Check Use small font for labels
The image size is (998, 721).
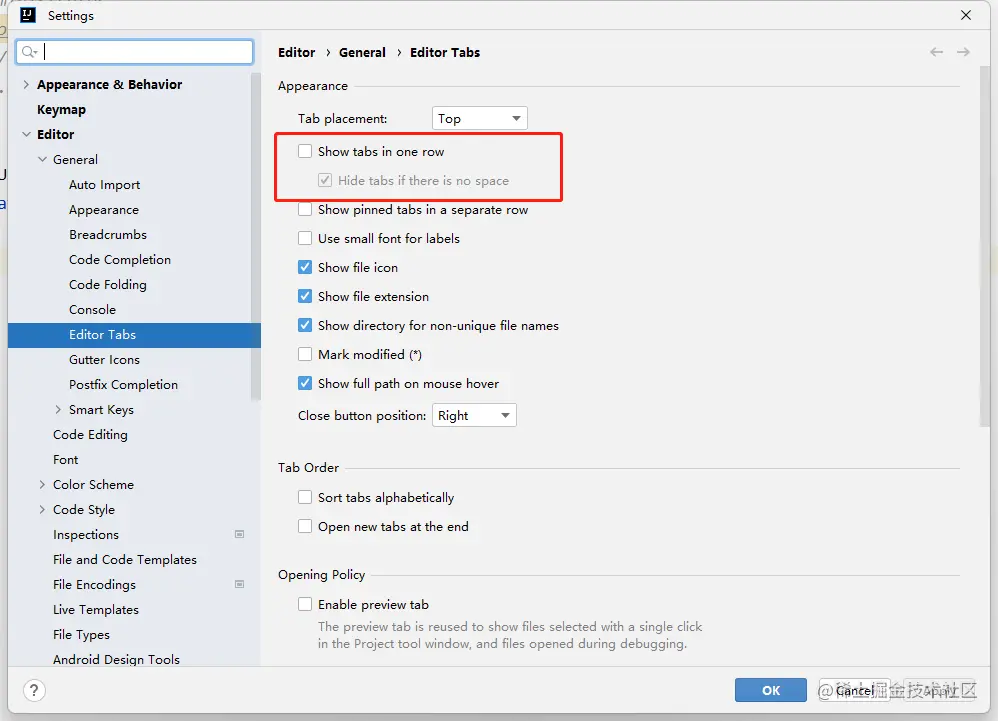point(305,239)
